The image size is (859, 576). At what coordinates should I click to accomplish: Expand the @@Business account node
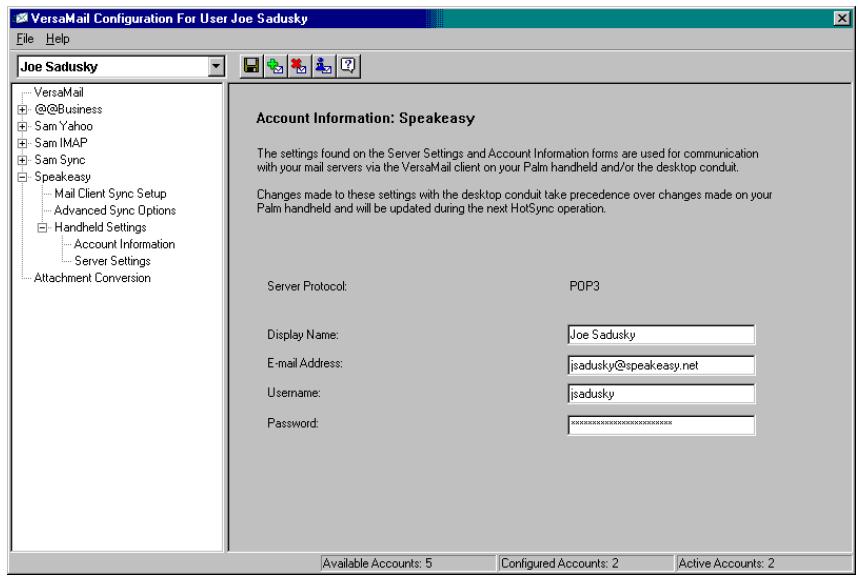point(22,110)
